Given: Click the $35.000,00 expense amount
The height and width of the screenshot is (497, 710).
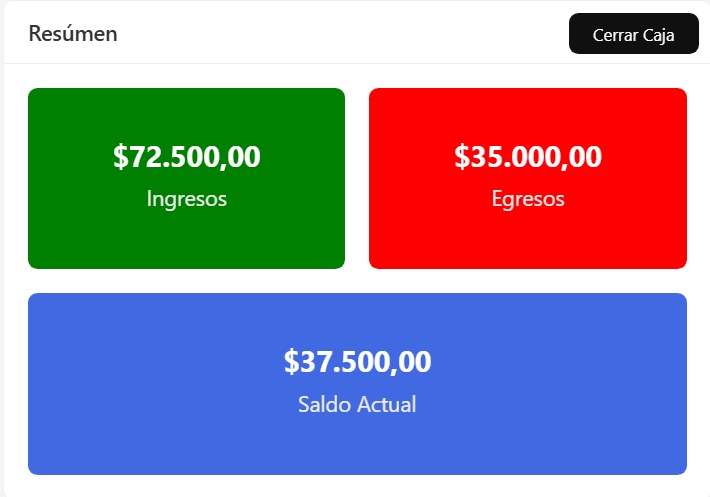Looking at the screenshot, I should pyautogui.click(x=528, y=157).
